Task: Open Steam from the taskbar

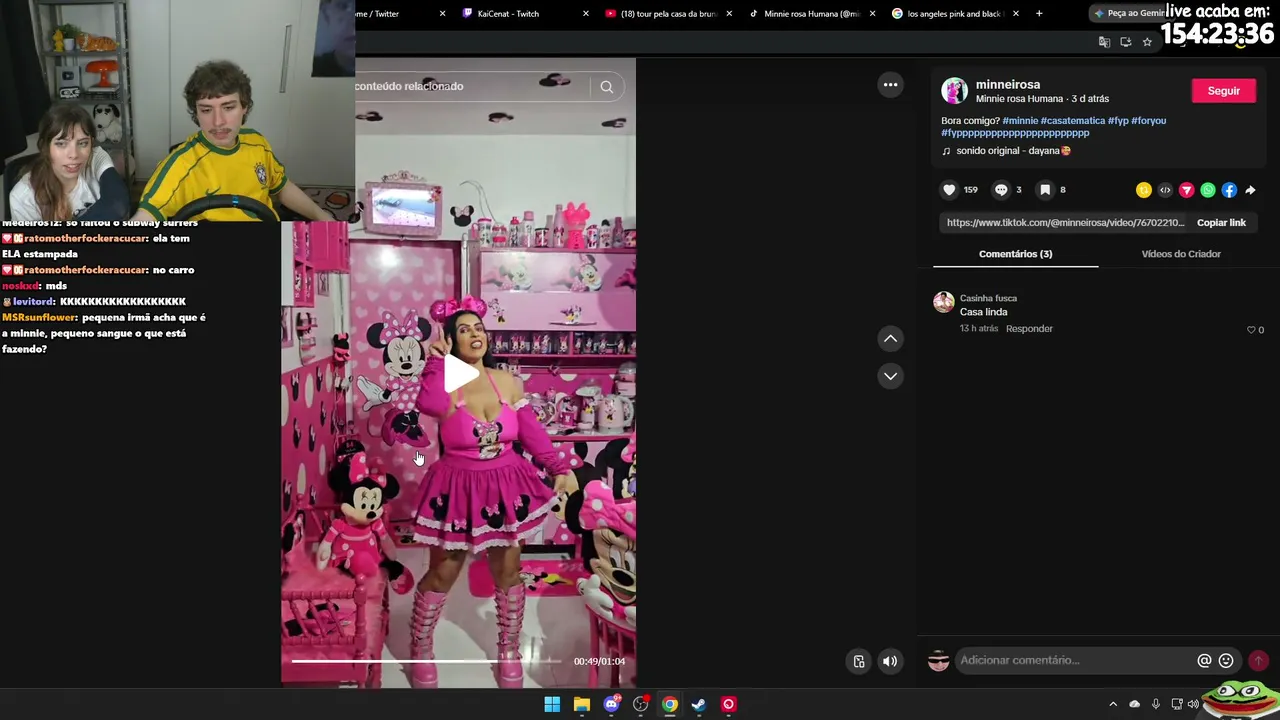Action: click(699, 705)
